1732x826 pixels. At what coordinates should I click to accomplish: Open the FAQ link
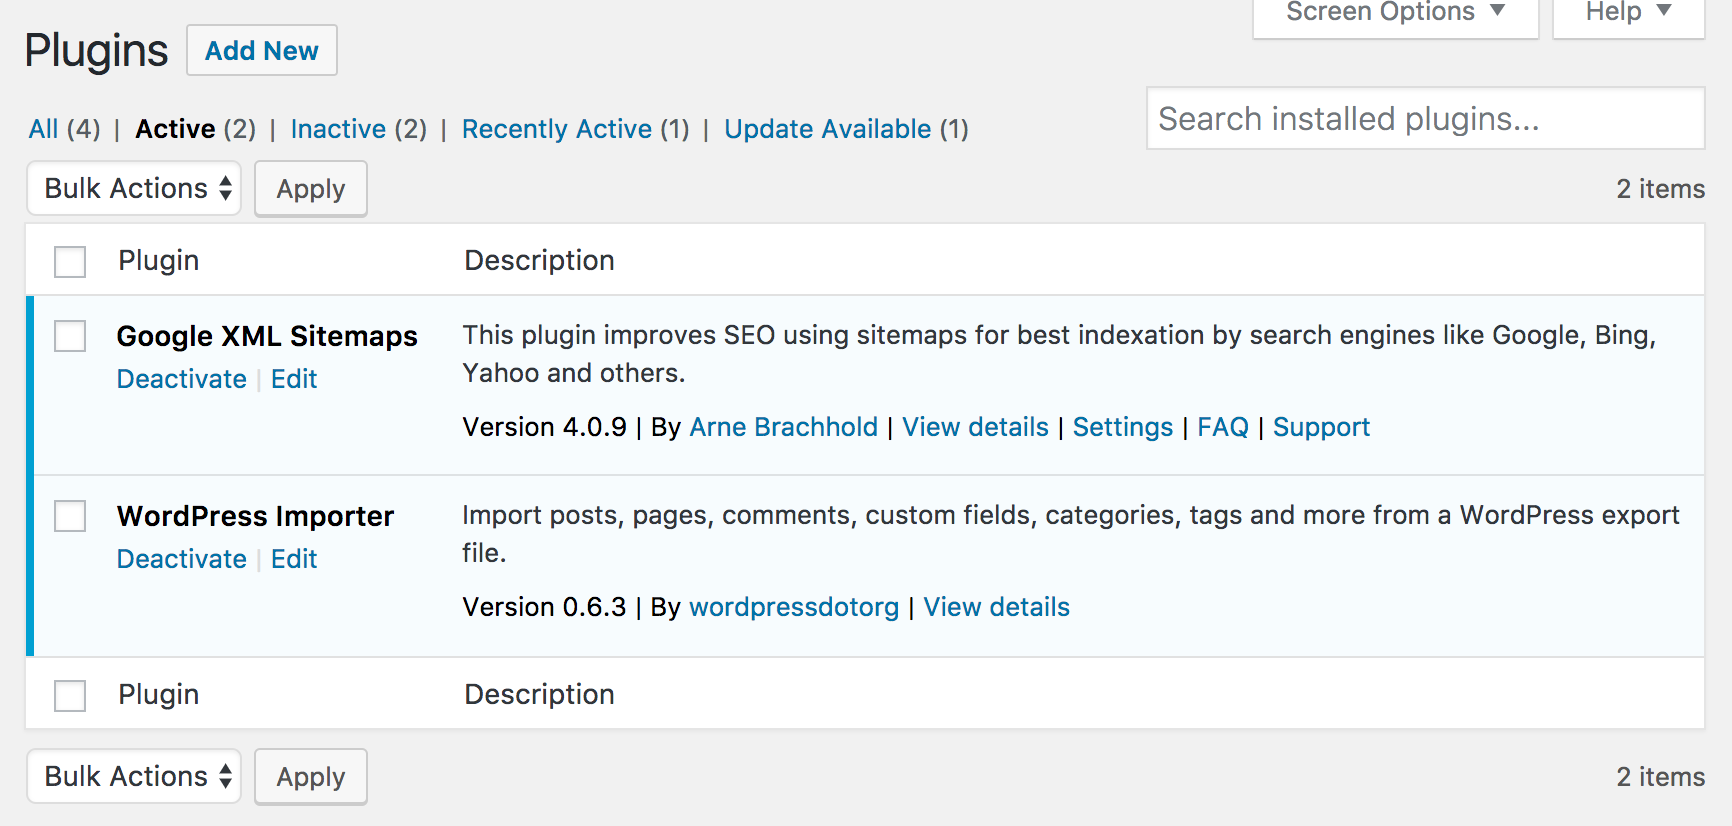point(1223,427)
